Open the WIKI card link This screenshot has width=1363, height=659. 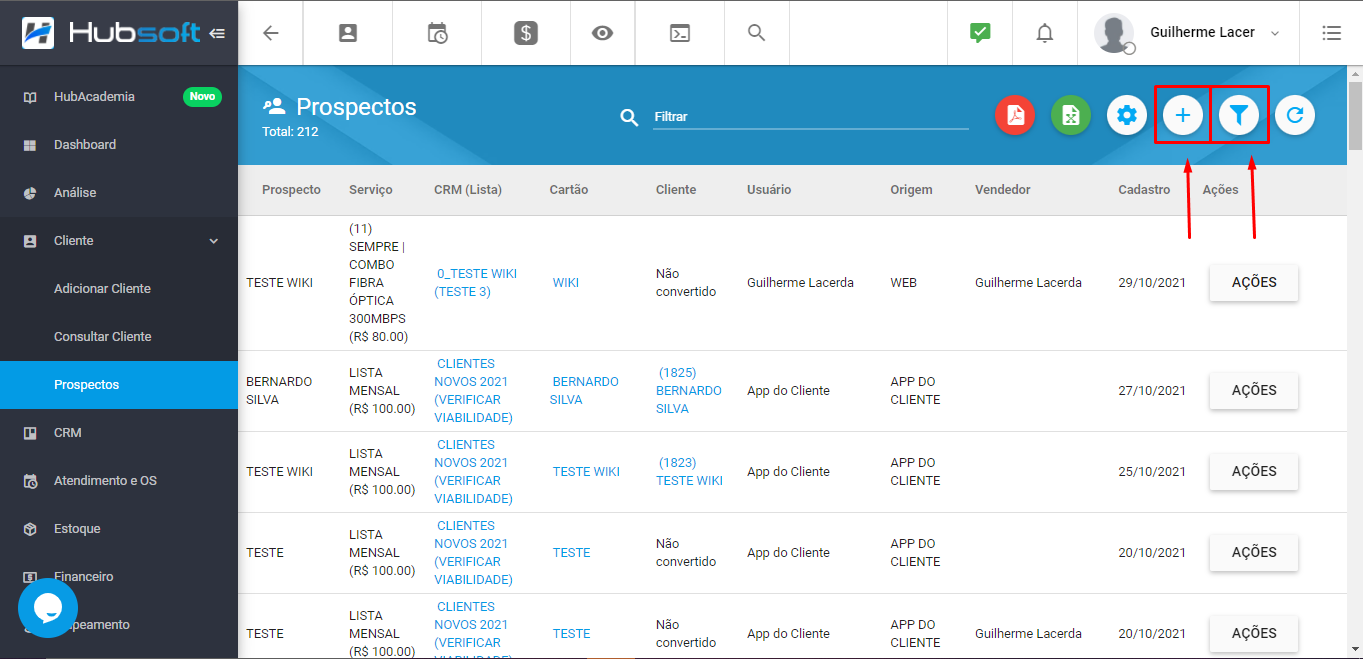tap(565, 282)
